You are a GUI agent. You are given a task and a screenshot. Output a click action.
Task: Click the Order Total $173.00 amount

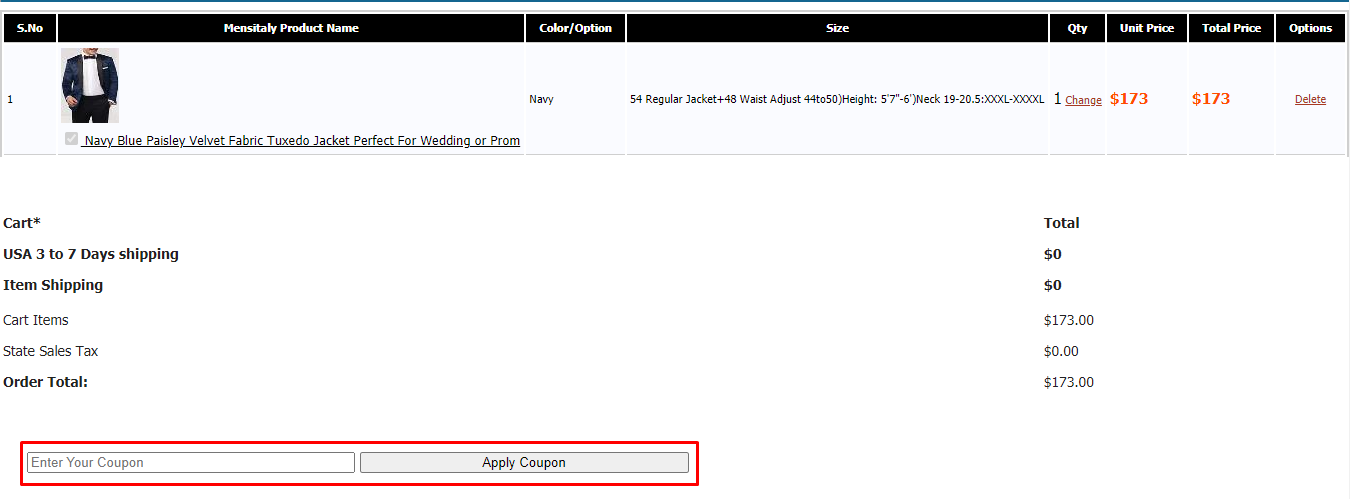point(1069,382)
